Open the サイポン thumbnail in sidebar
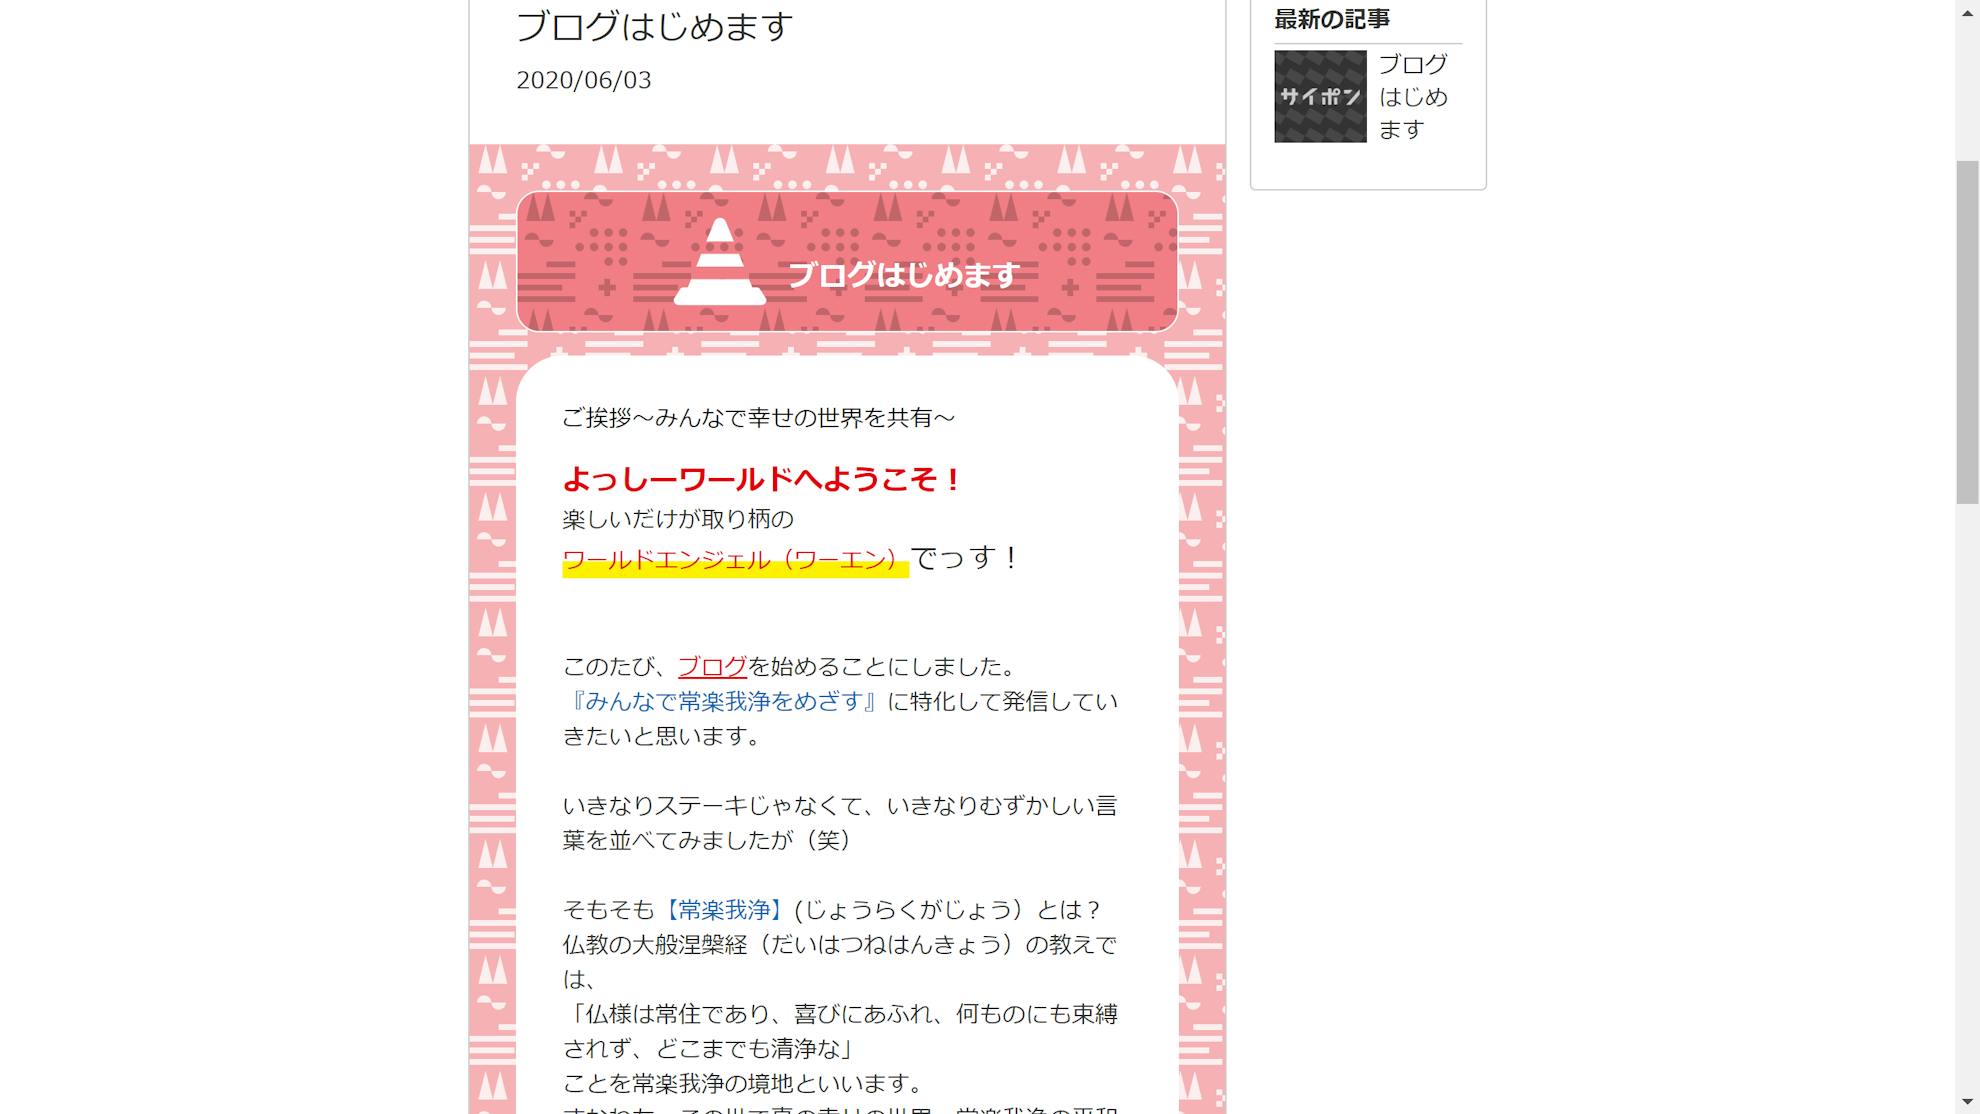 [x=1320, y=96]
